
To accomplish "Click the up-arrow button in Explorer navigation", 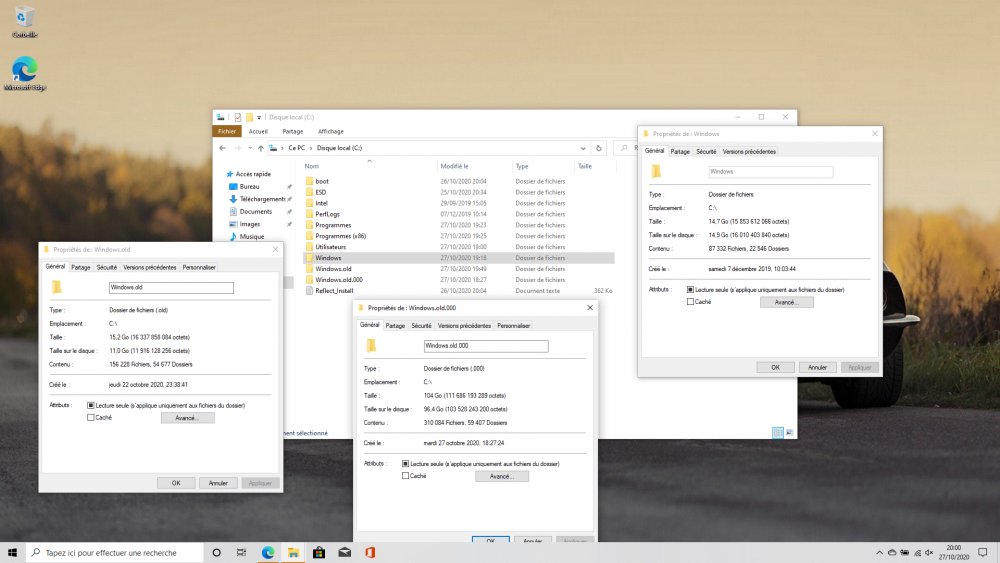I will point(260,148).
